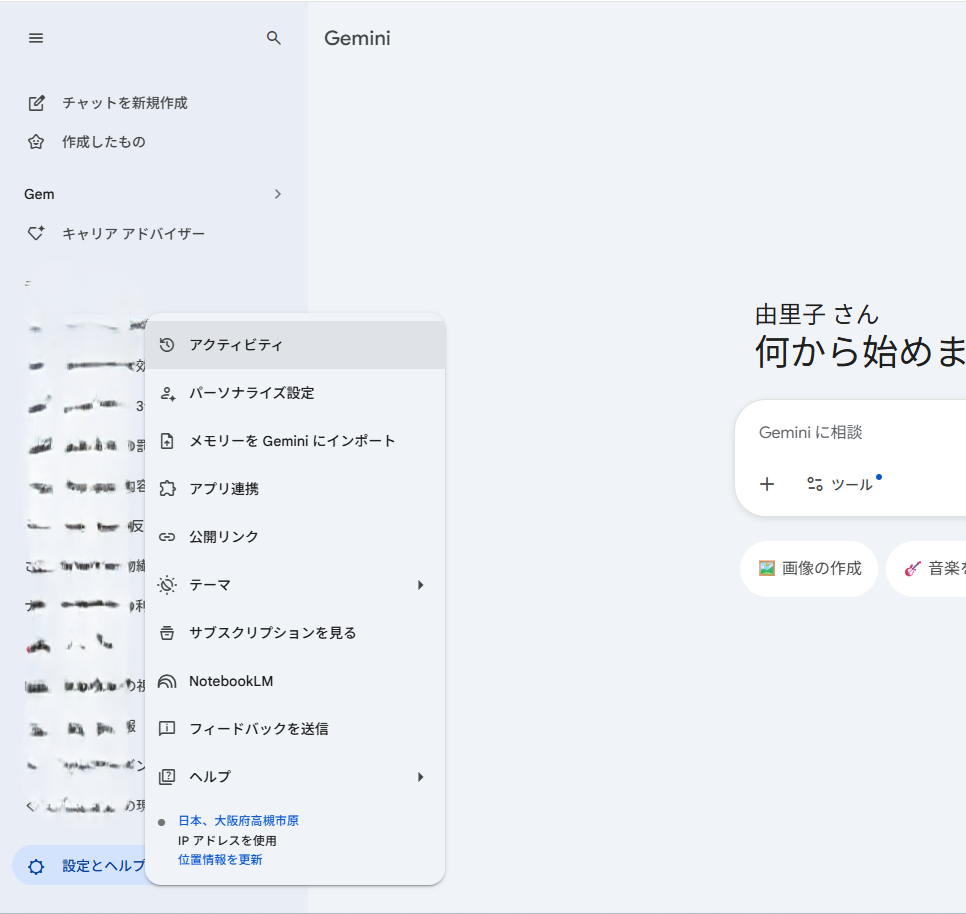Click the plus icon in prompt box
Viewport: 966px width, 914px height.
click(767, 484)
